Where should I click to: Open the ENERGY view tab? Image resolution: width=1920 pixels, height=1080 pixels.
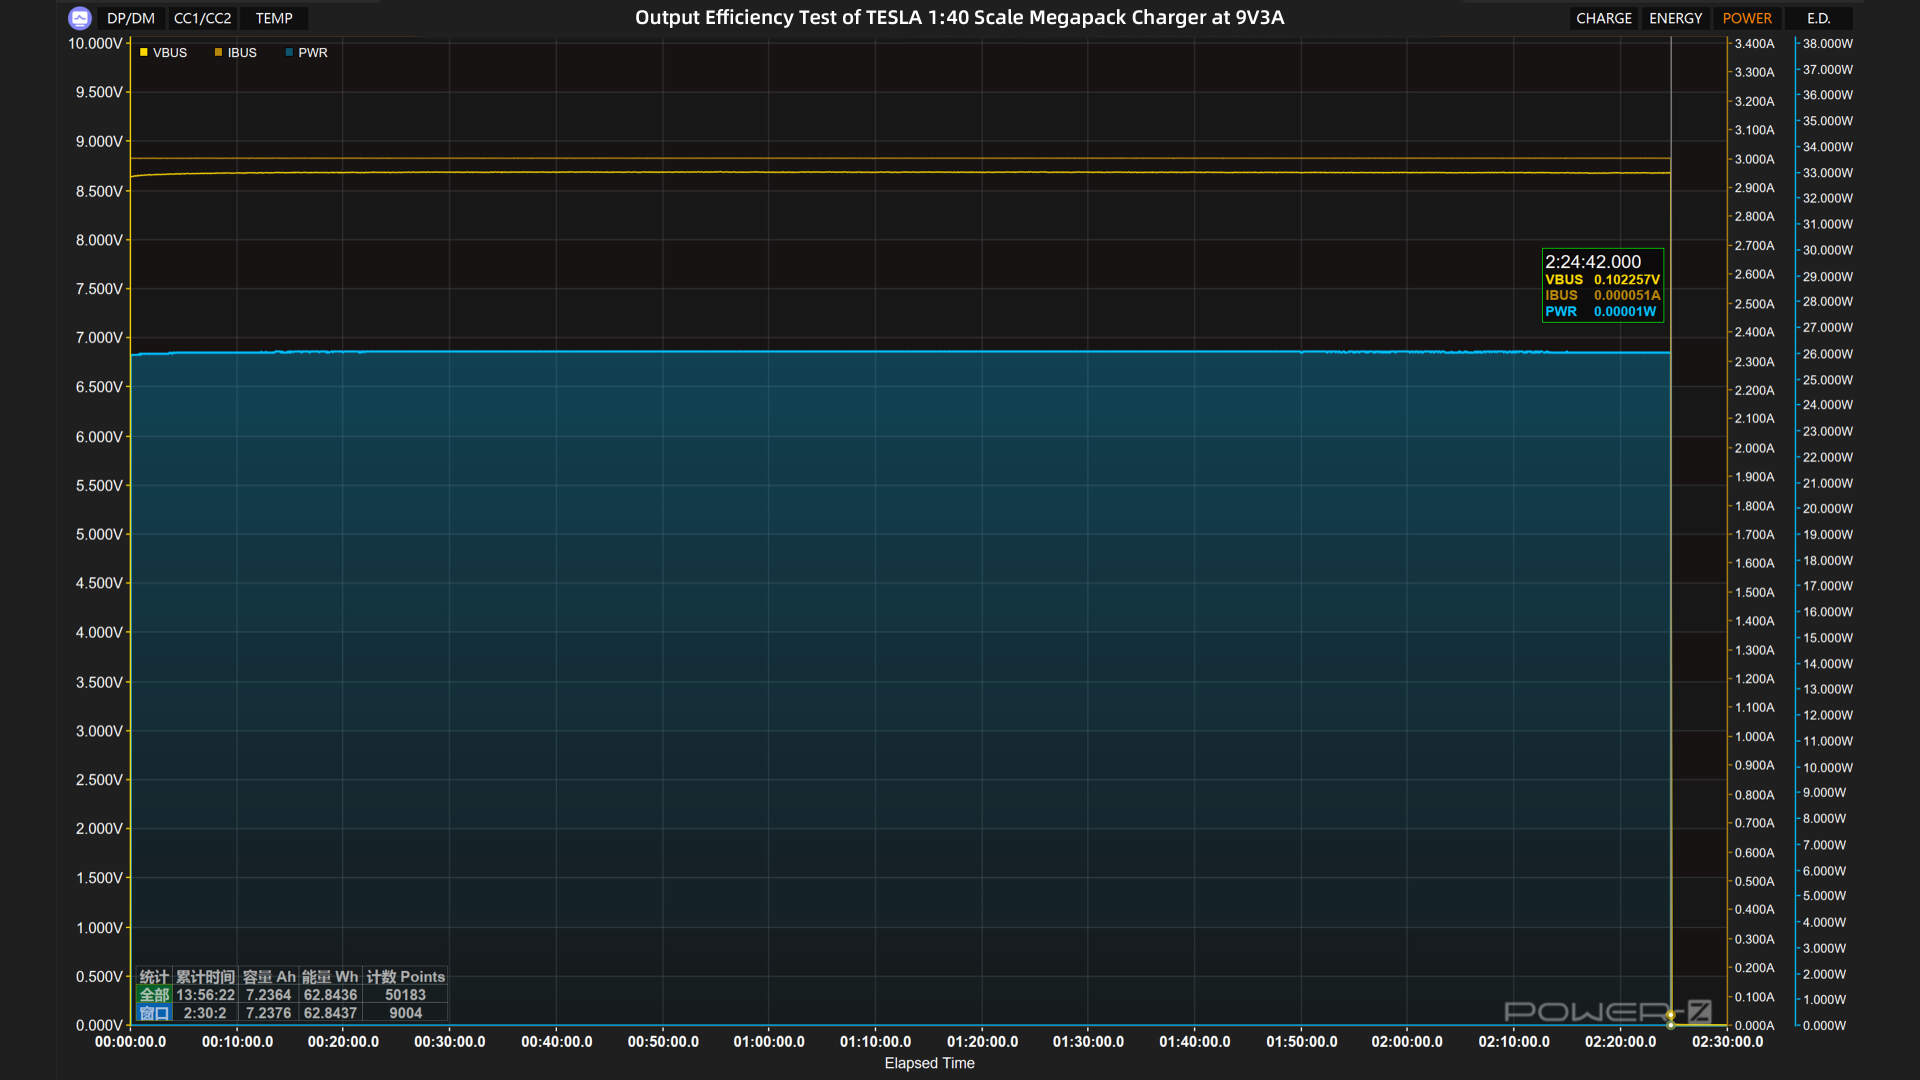pyautogui.click(x=1675, y=18)
